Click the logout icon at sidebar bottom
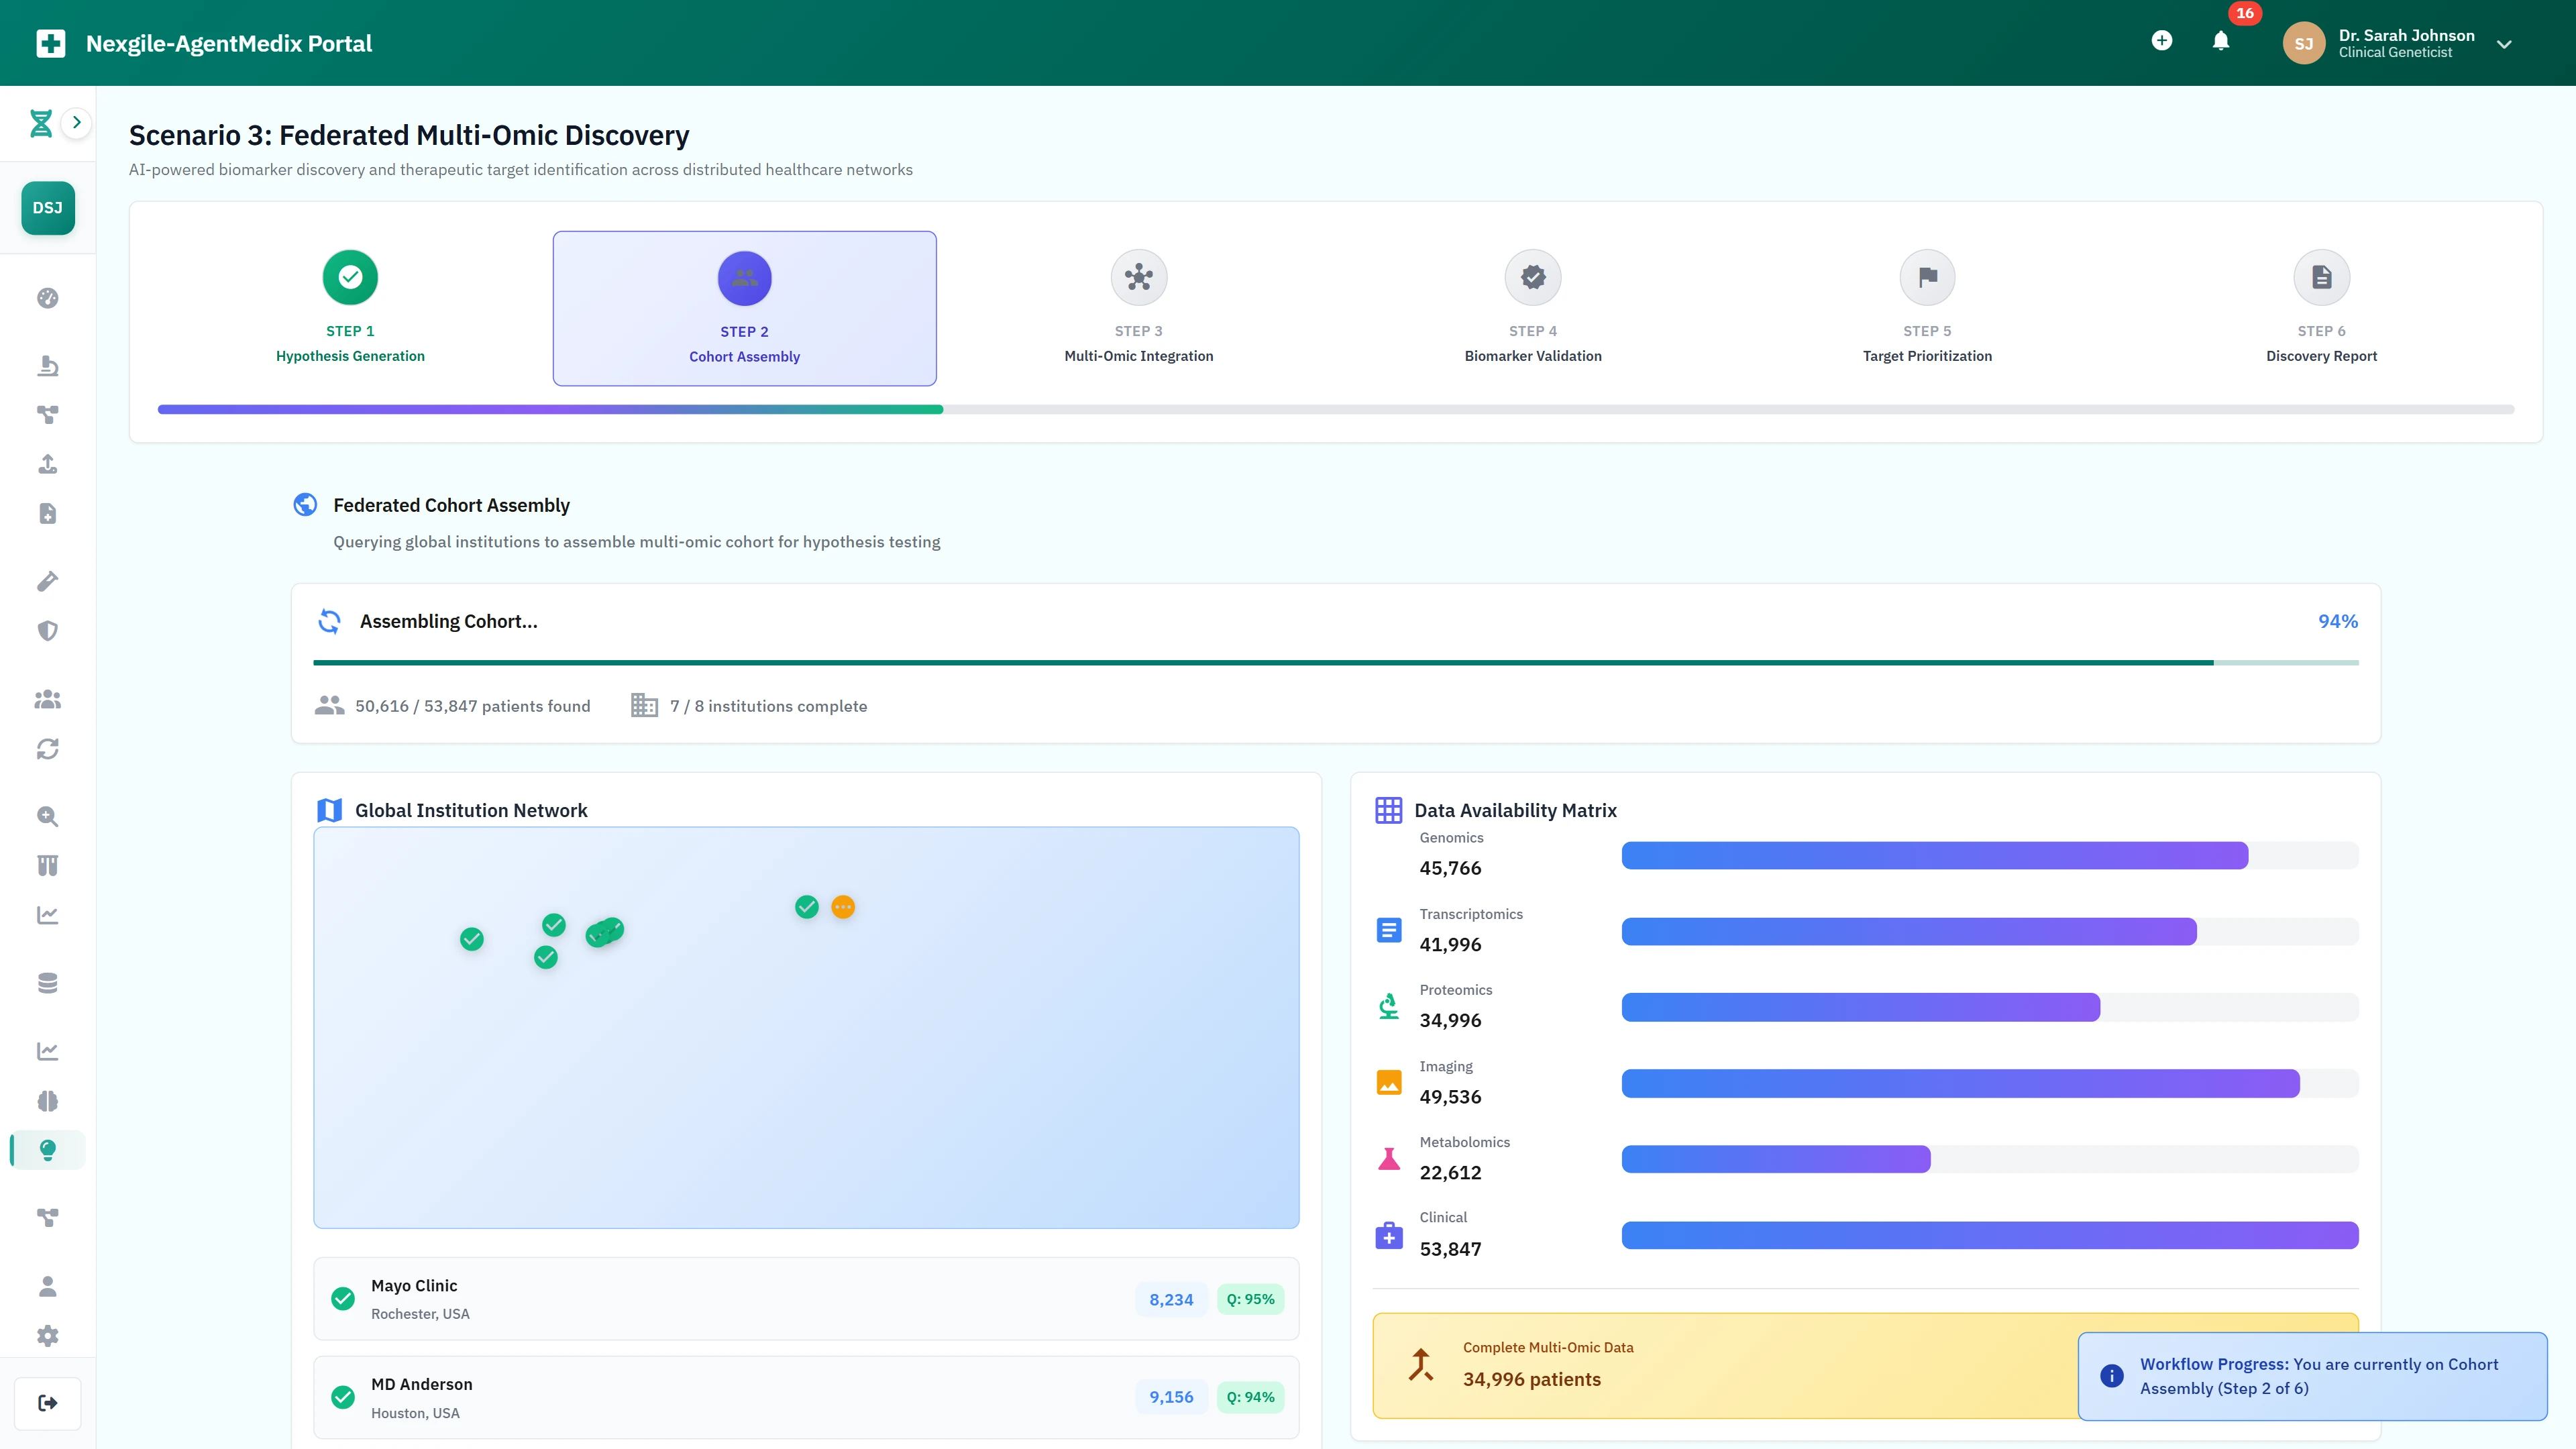 (47, 1403)
